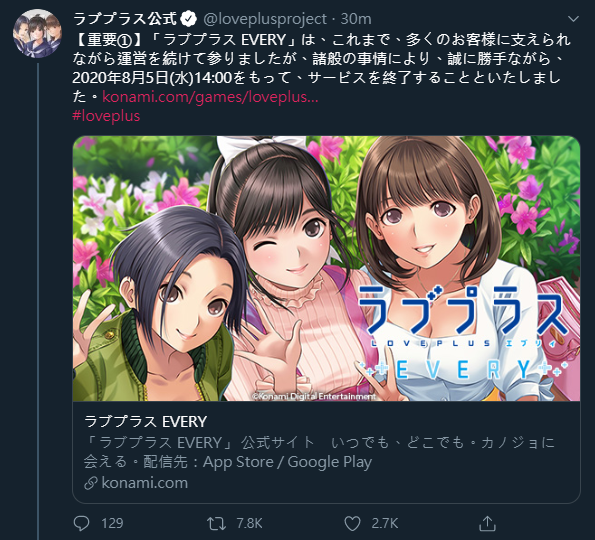Open the @loveplusproject handle
This screenshot has width=595, height=540.
pyautogui.click(x=265, y=19)
